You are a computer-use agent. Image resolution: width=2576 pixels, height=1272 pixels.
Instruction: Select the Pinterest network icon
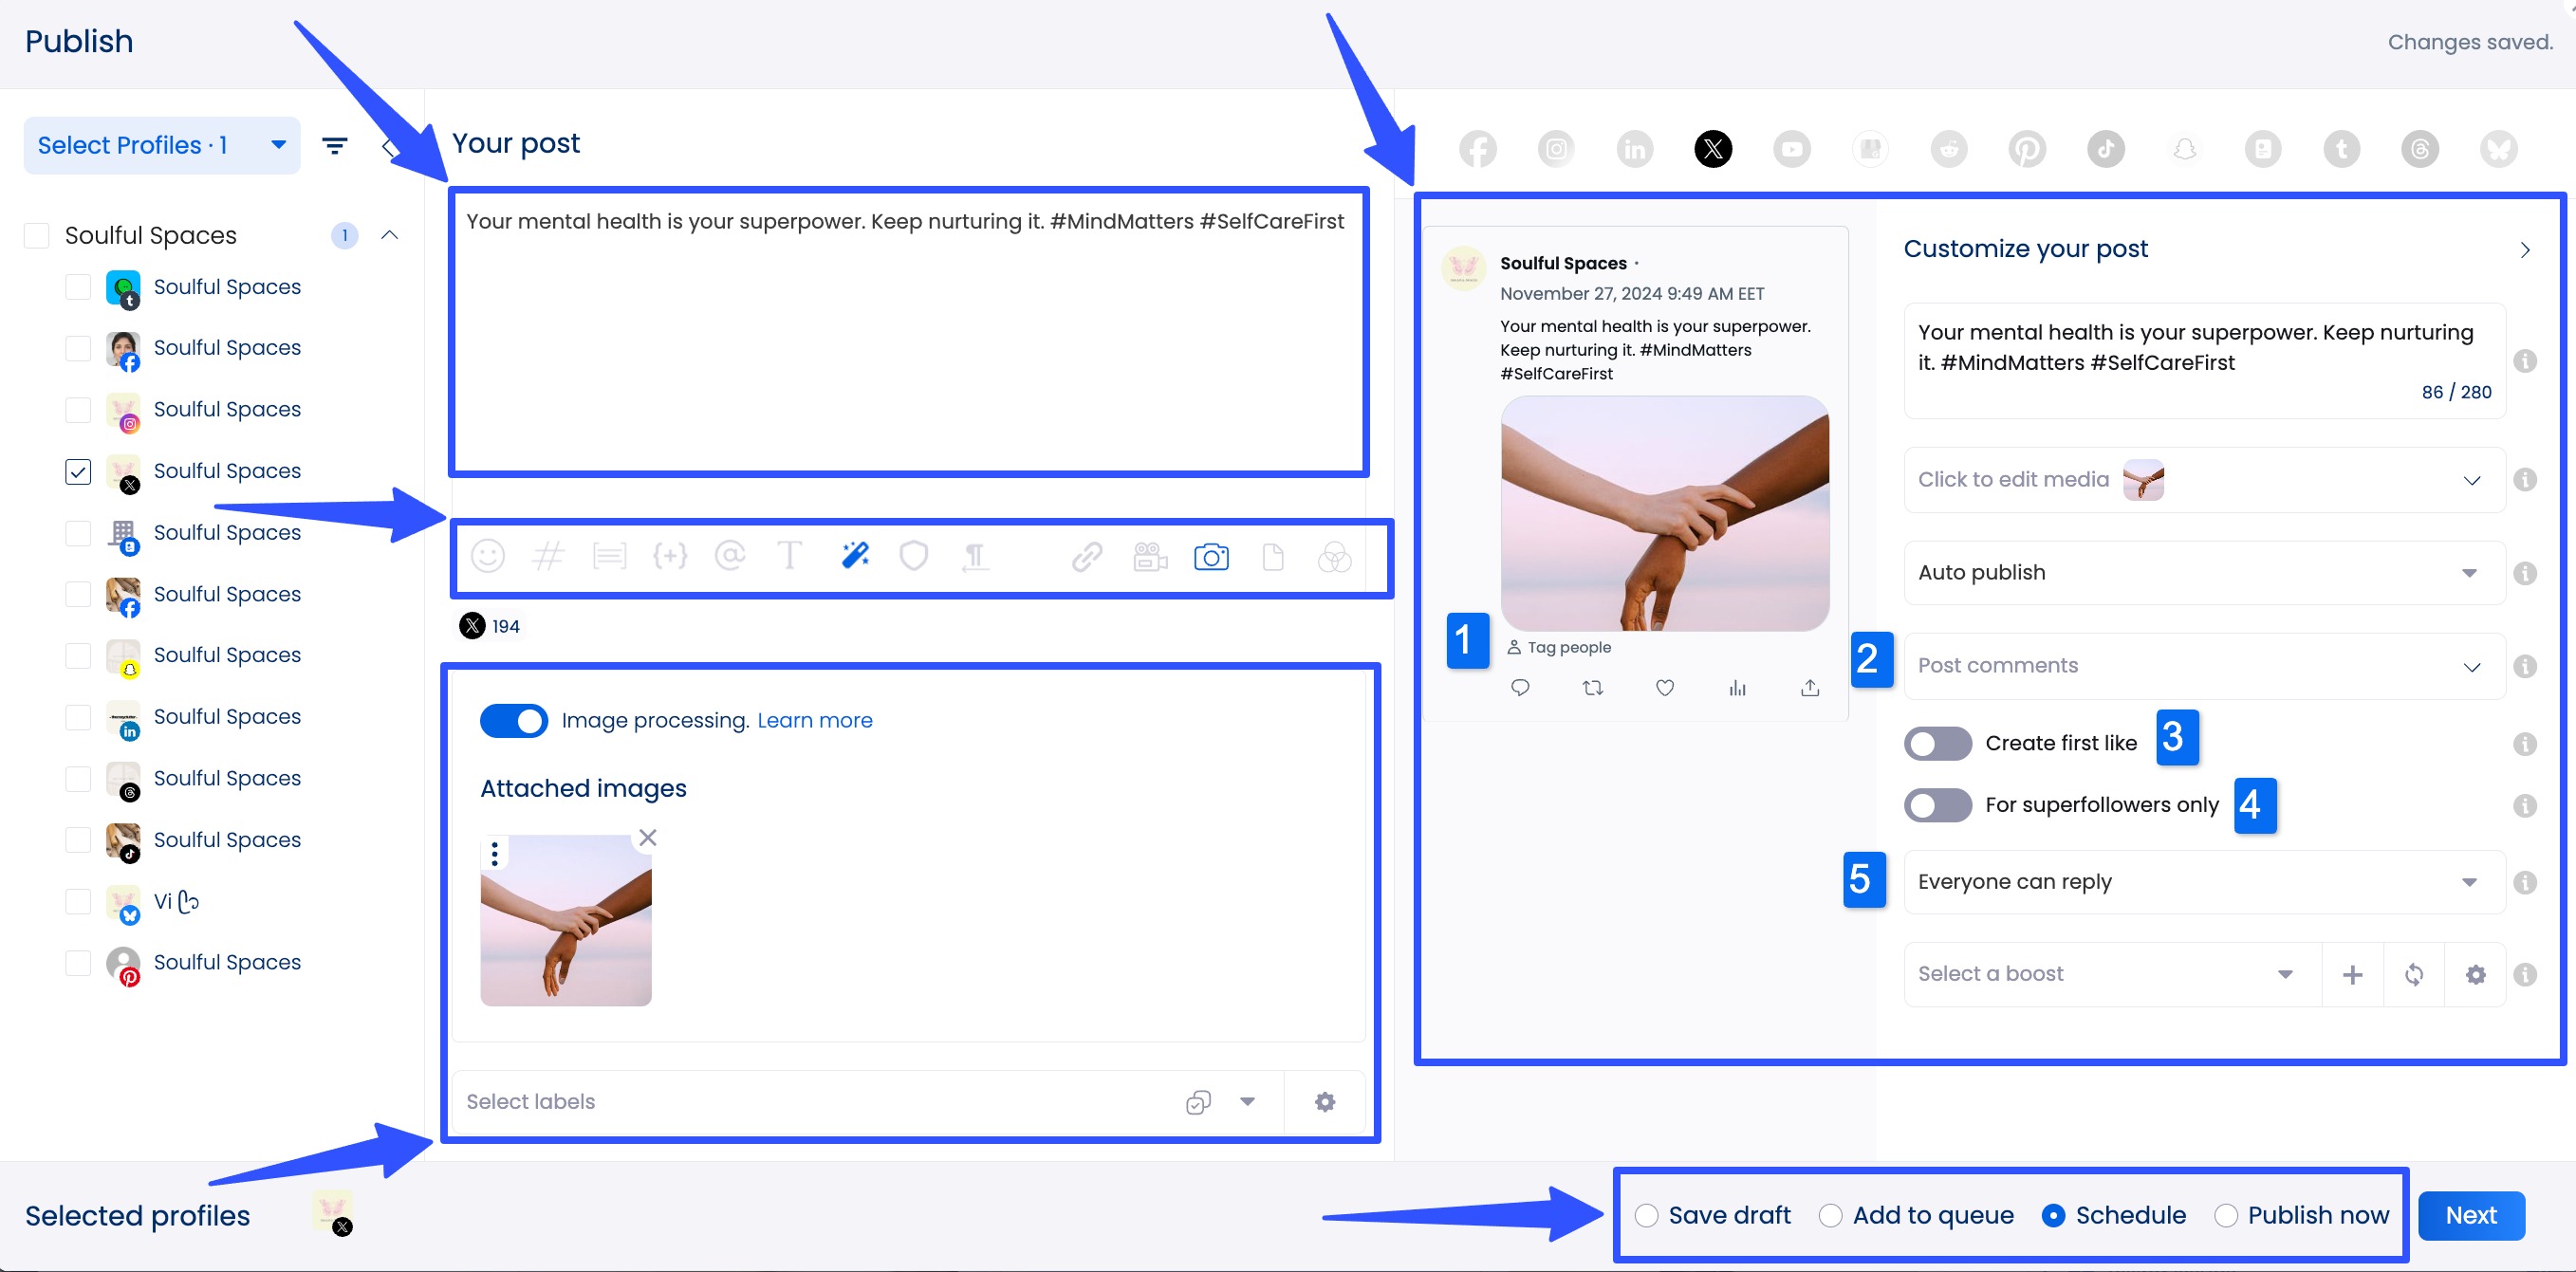(x=2028, y=148)
